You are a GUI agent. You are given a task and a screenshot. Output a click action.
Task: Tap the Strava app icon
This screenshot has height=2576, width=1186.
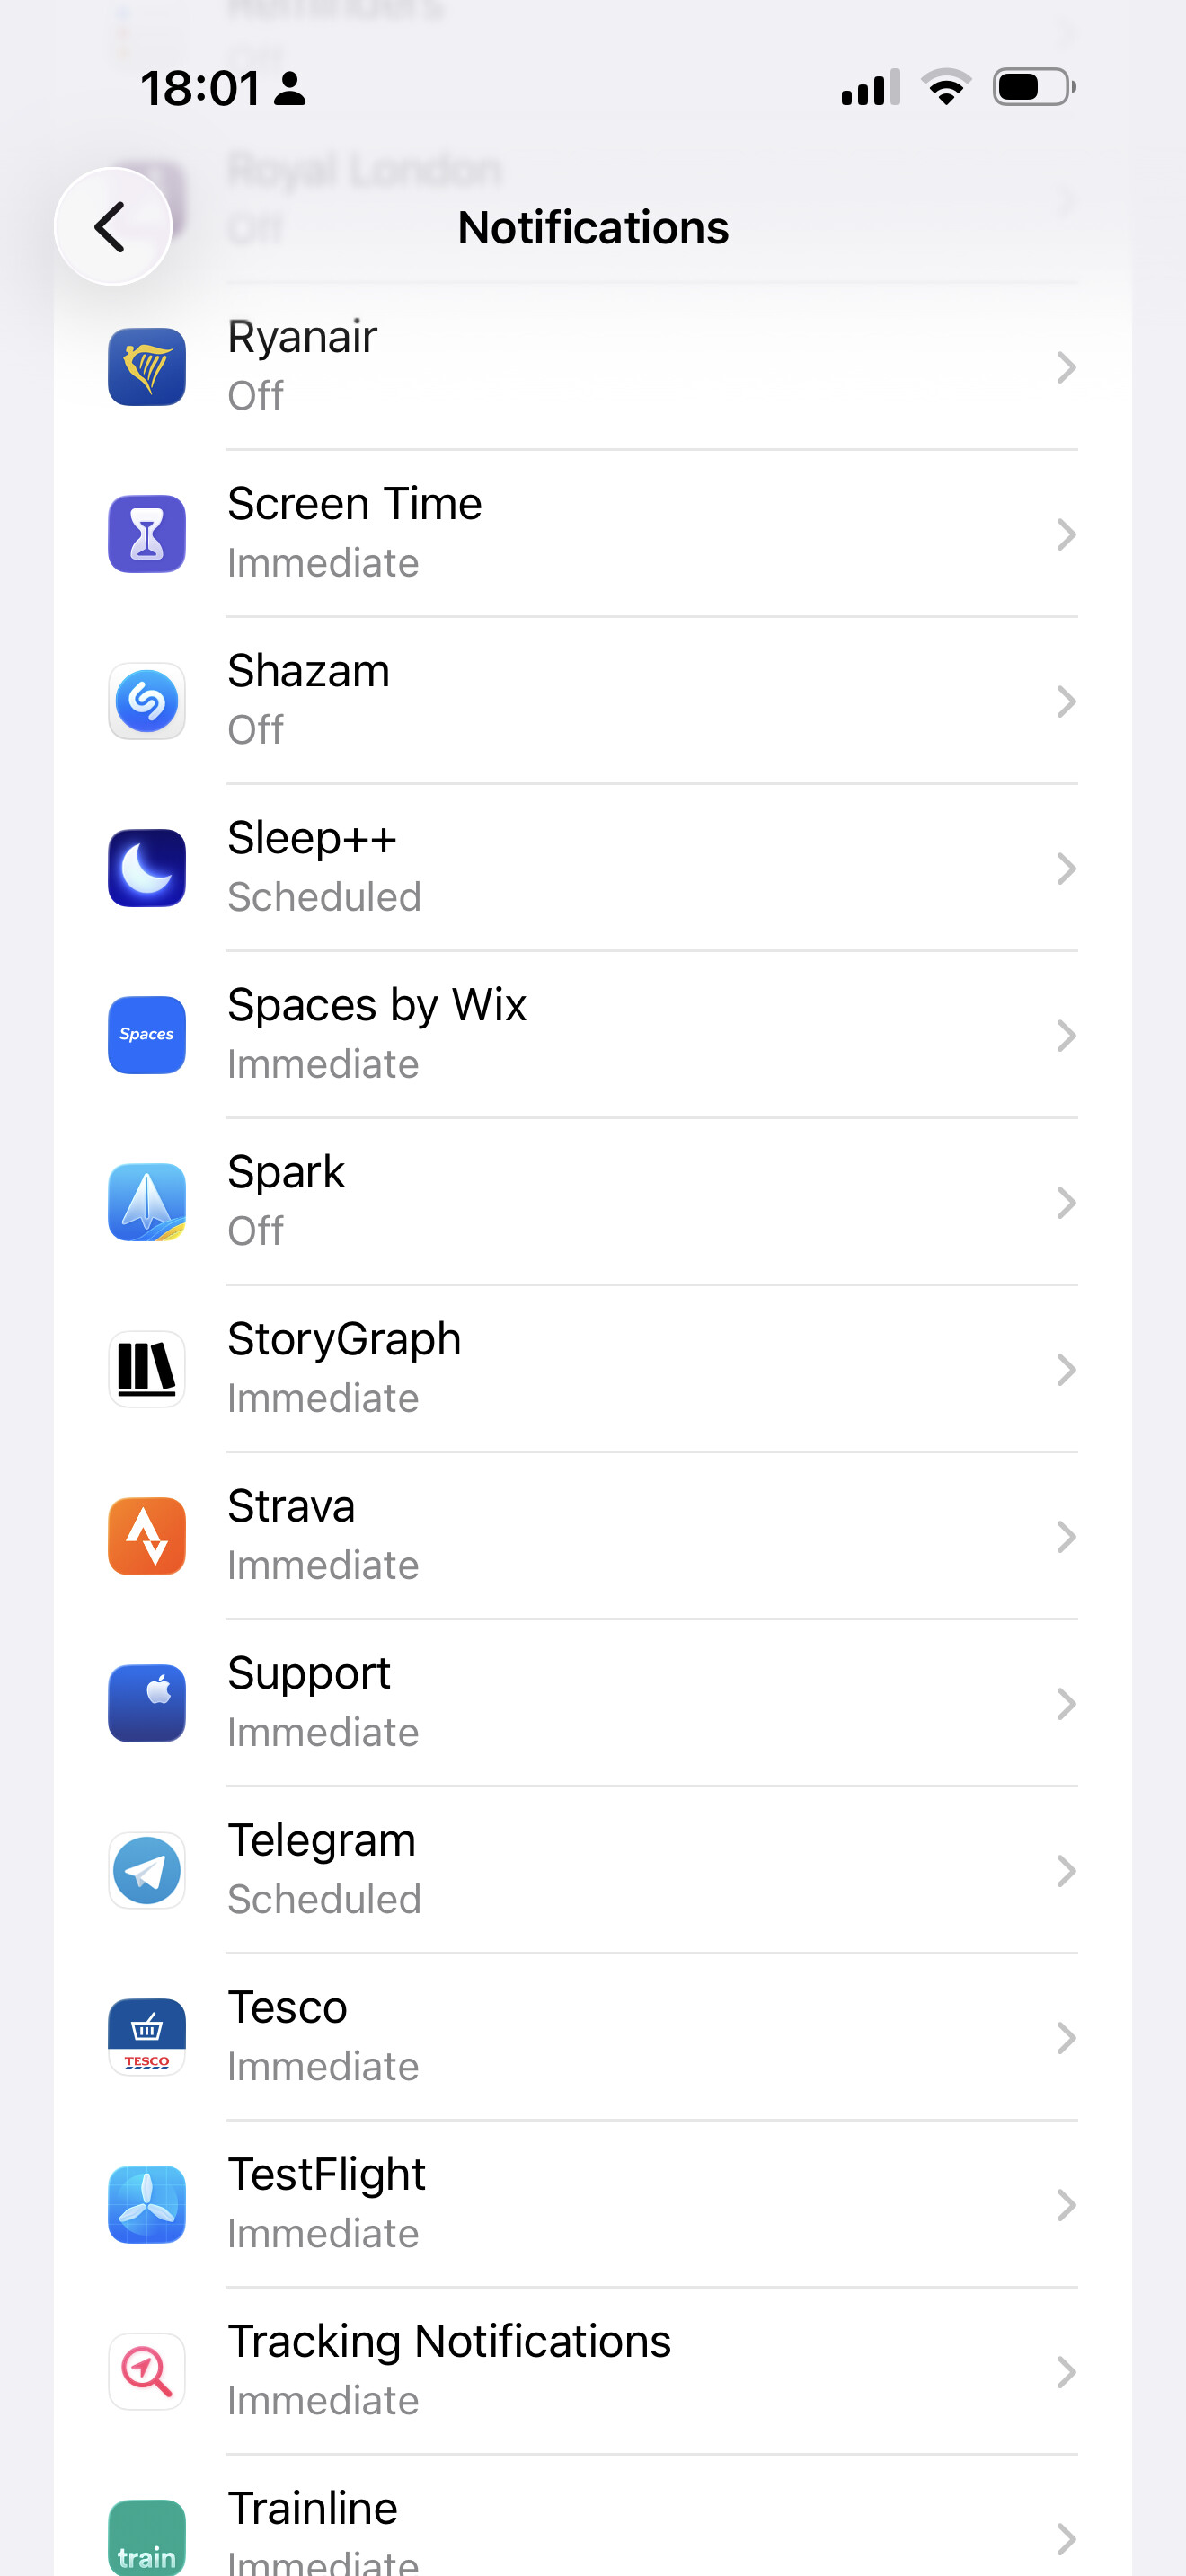coord(147,1536)
